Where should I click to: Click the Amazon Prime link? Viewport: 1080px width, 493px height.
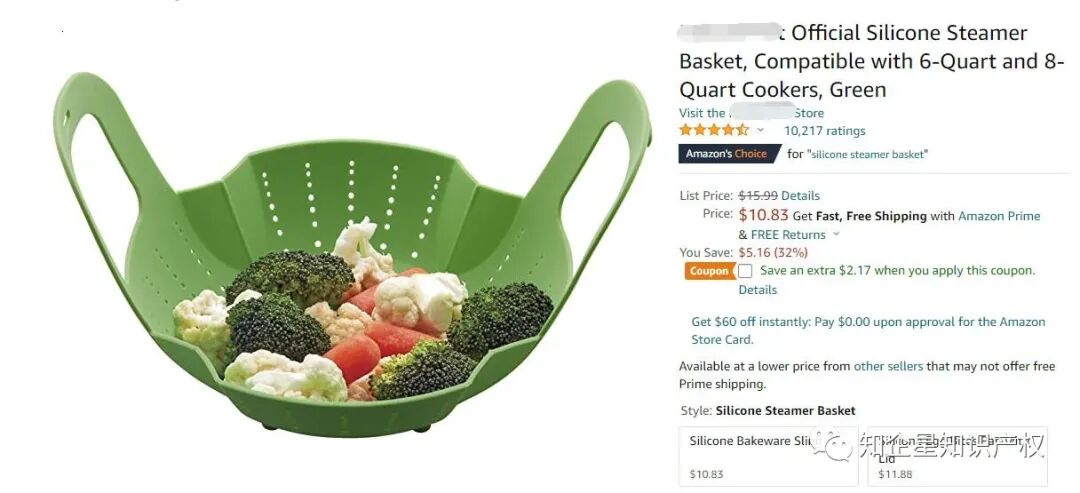999,216
